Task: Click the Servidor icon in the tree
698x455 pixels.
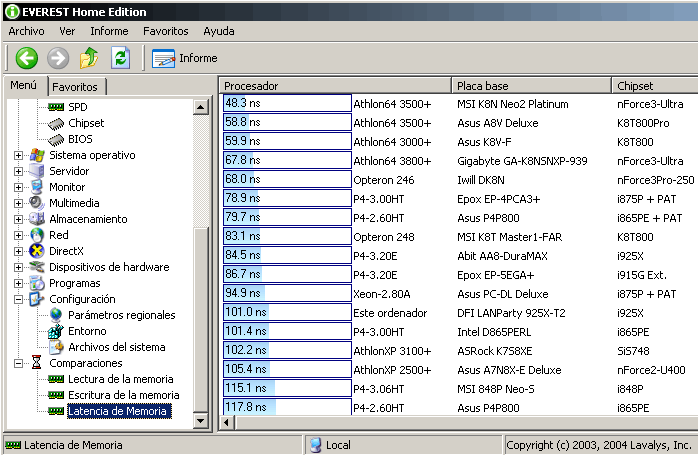Action: point(37,171)
